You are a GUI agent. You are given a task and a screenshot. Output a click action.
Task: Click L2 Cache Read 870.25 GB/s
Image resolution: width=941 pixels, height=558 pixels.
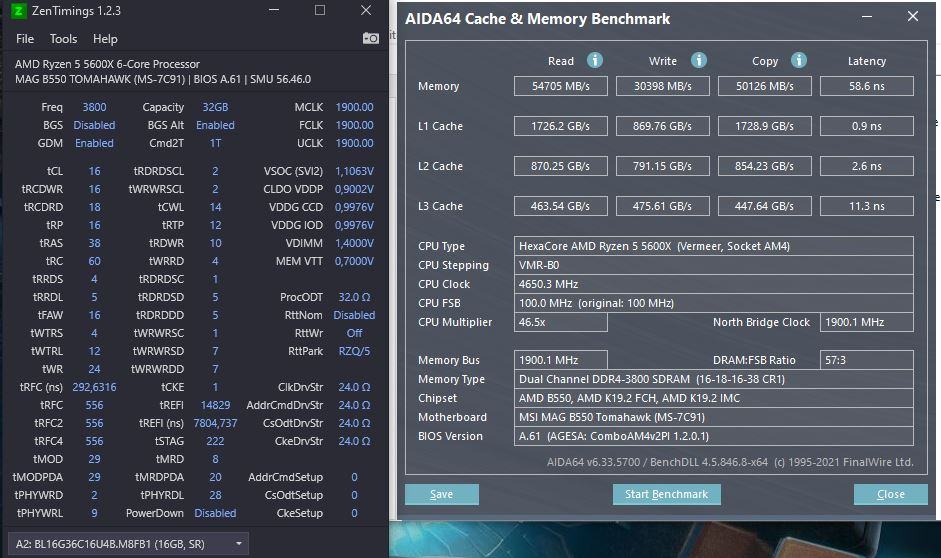click(561, 166)
